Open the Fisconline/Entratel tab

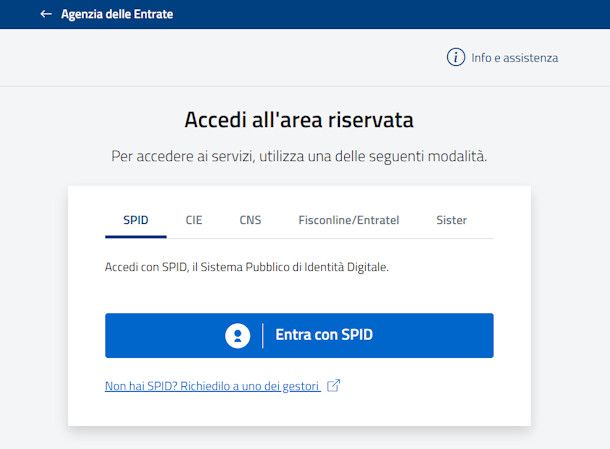pos(349,220)
